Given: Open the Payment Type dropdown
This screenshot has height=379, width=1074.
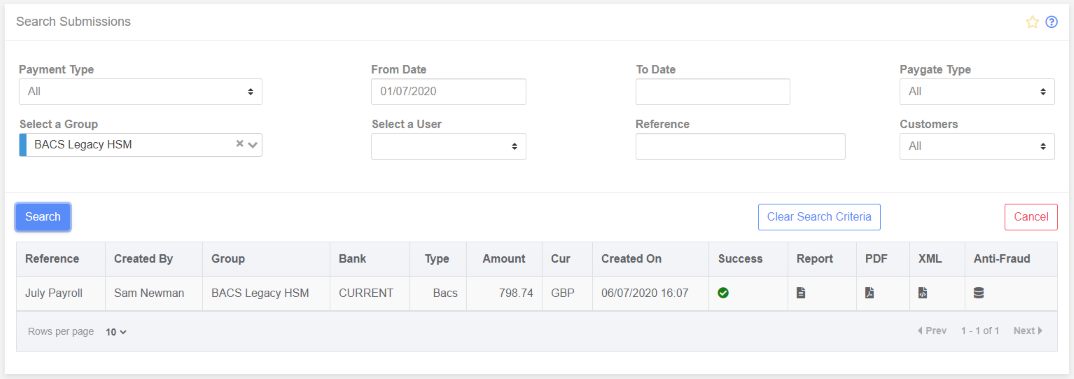Looking at the screenshot, I should [140, 91].
